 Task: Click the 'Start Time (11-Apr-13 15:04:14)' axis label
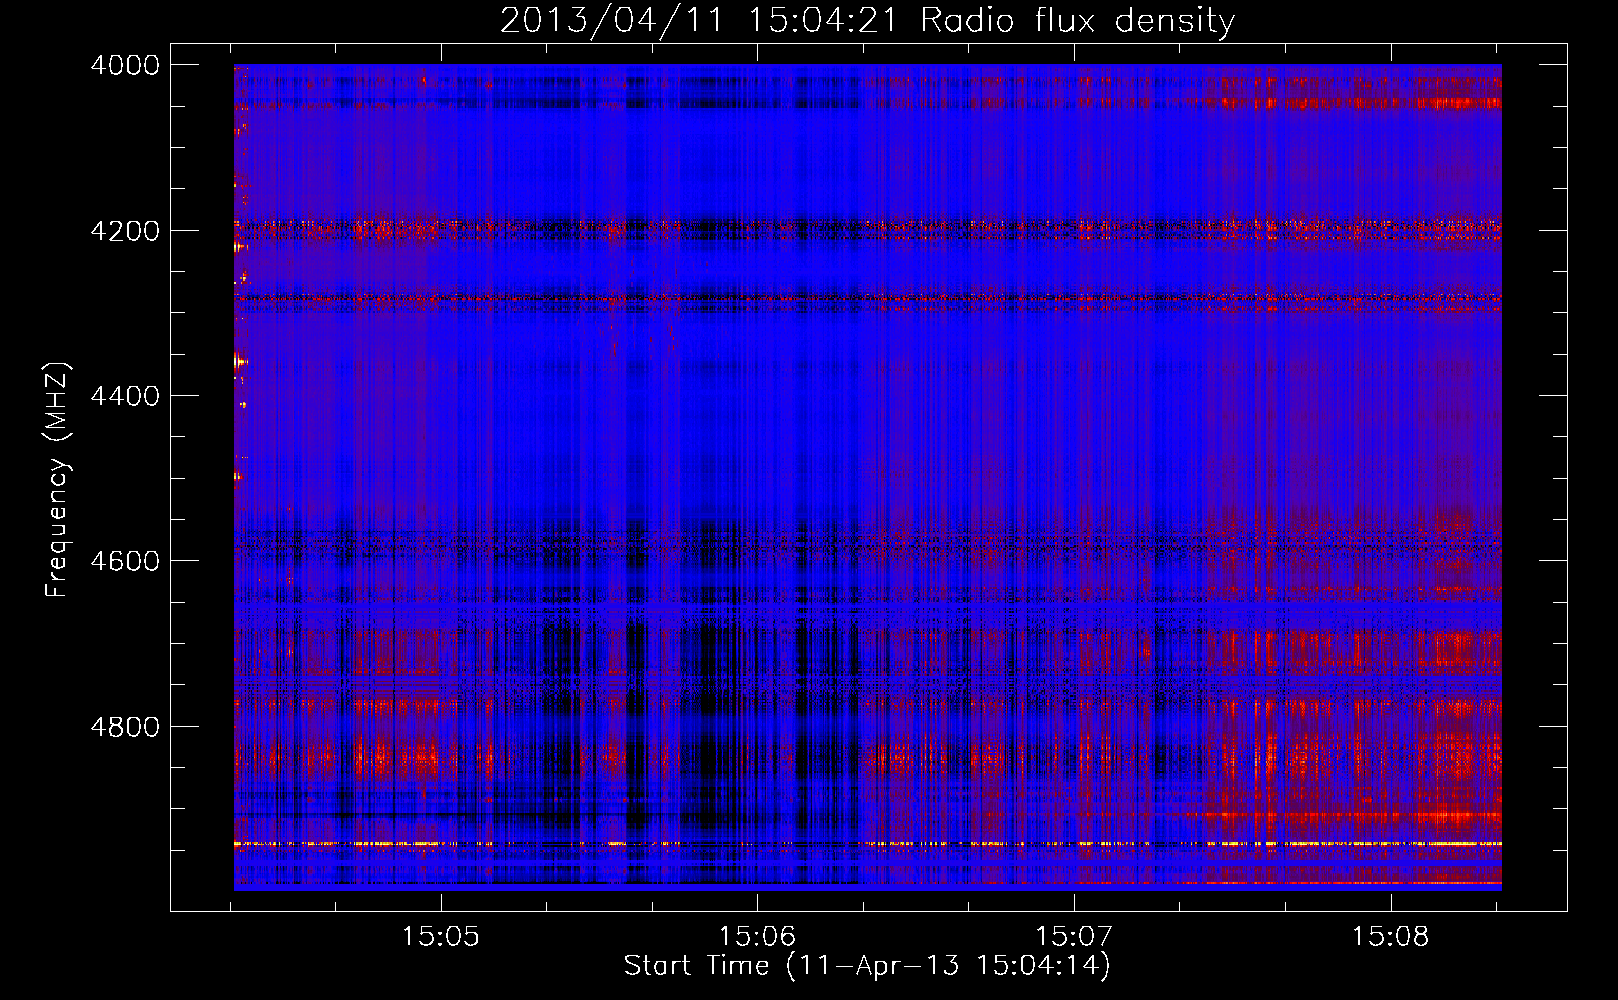[867, 966]
